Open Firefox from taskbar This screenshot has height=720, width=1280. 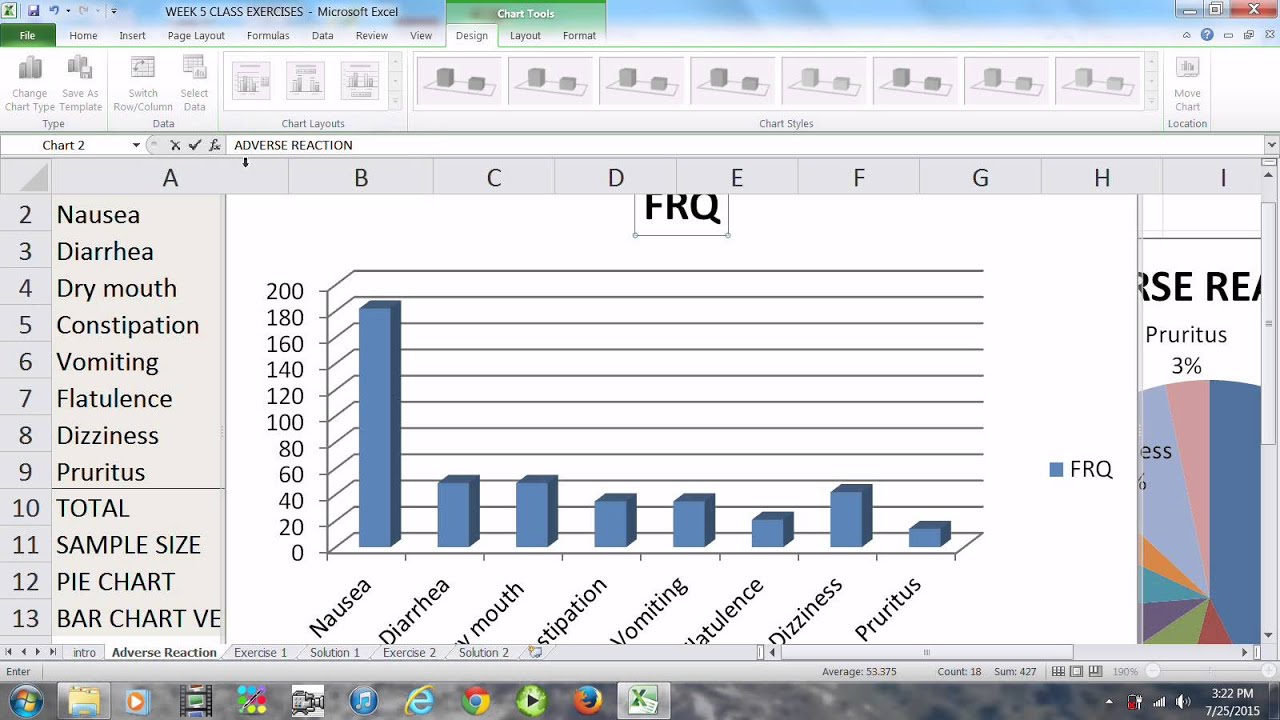pos(587,701)
